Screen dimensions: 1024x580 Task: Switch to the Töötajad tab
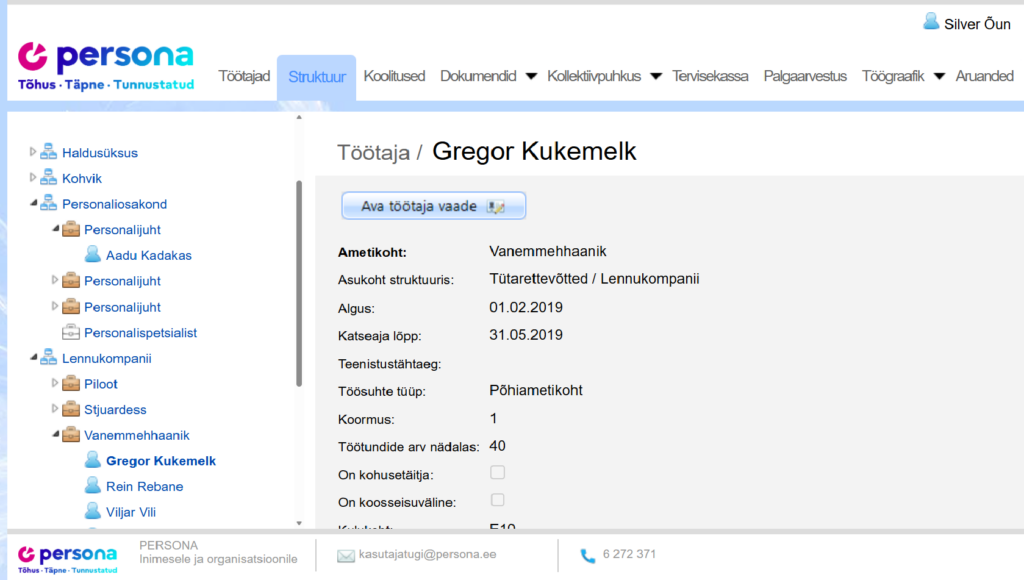click(x=244, y=75)
